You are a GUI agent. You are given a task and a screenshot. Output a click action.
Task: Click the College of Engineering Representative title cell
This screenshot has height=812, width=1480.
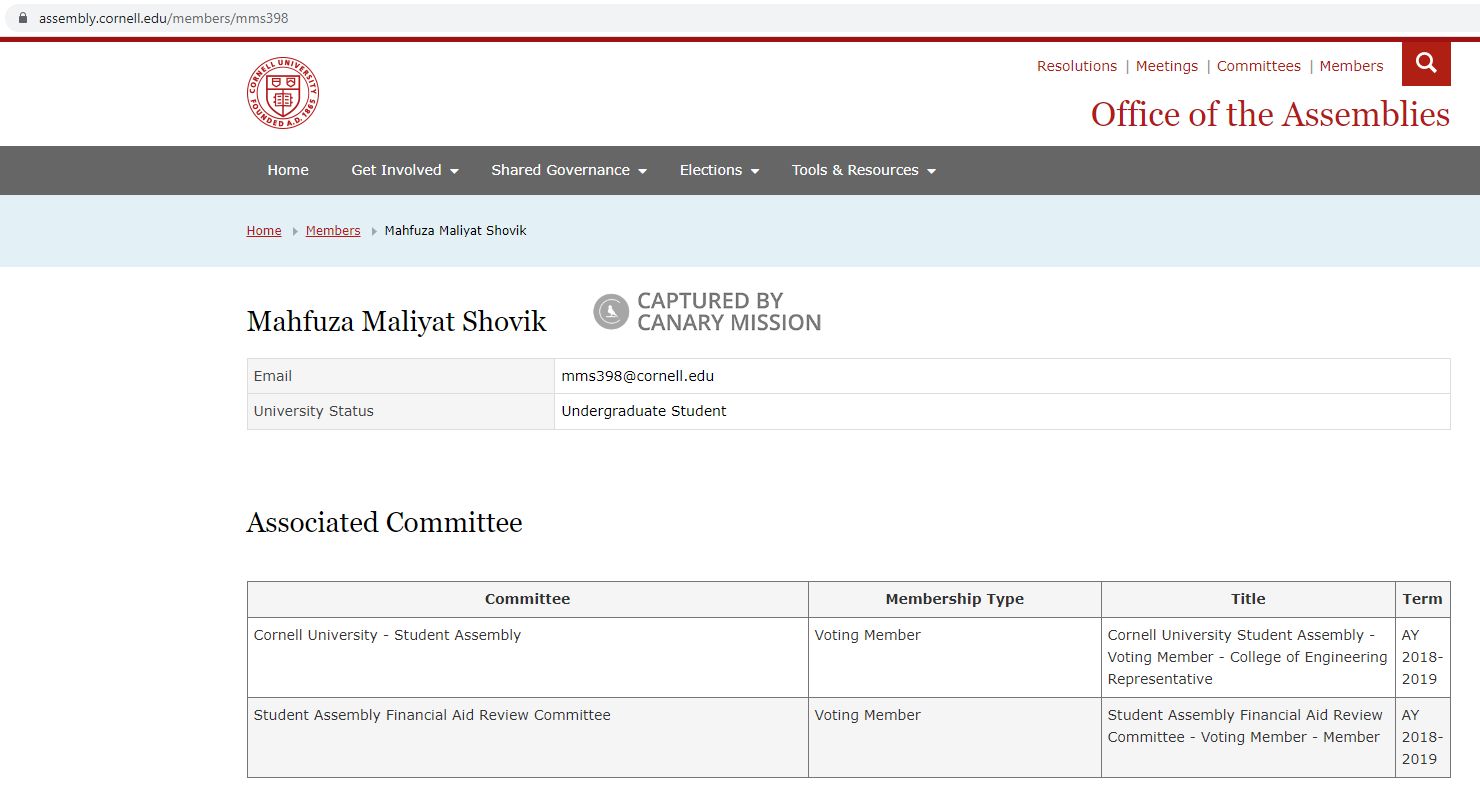[x=1247, y=657]
